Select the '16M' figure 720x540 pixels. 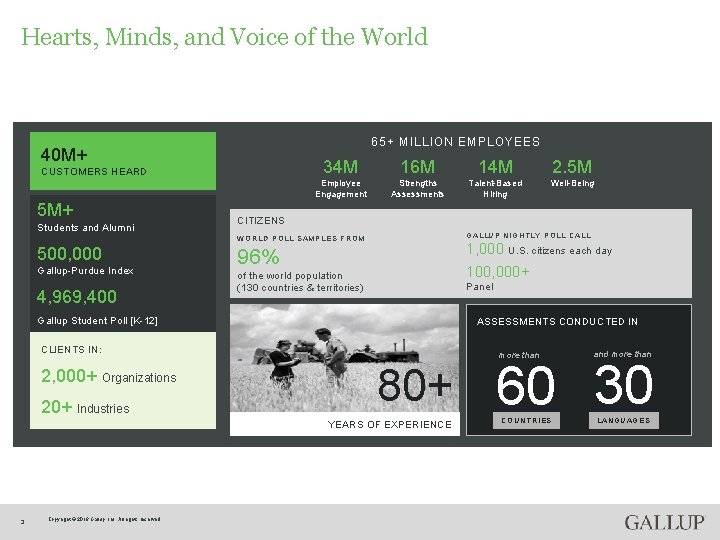[417, 167]
